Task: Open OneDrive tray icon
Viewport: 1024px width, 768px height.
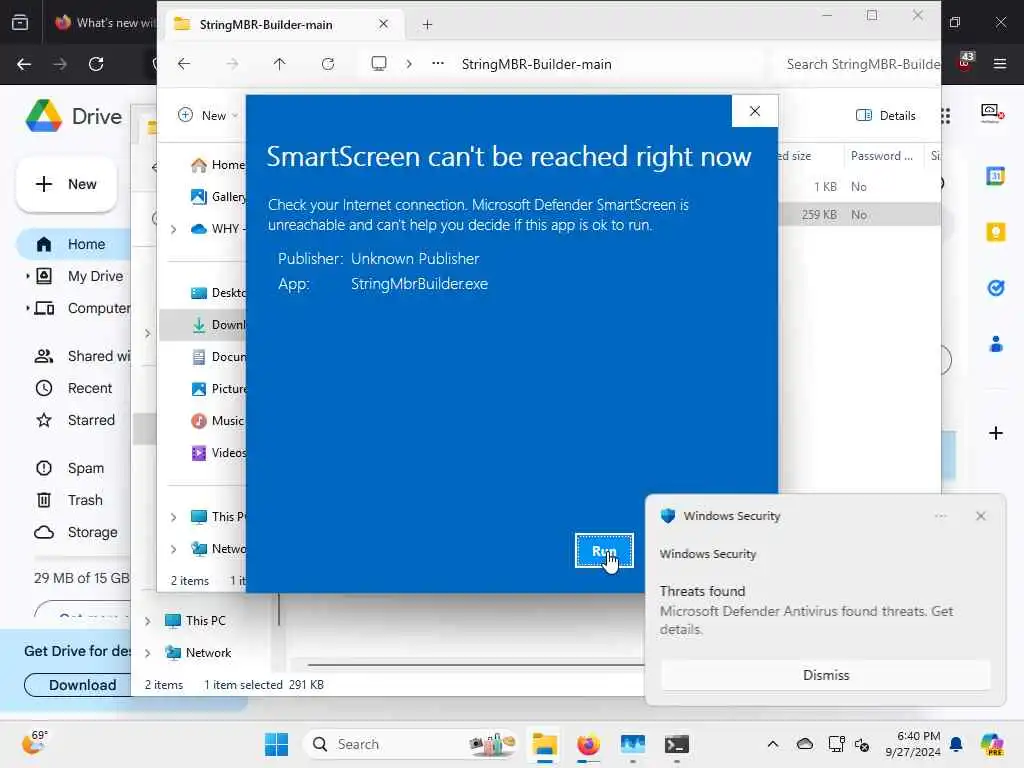Action: coord(805,744)
